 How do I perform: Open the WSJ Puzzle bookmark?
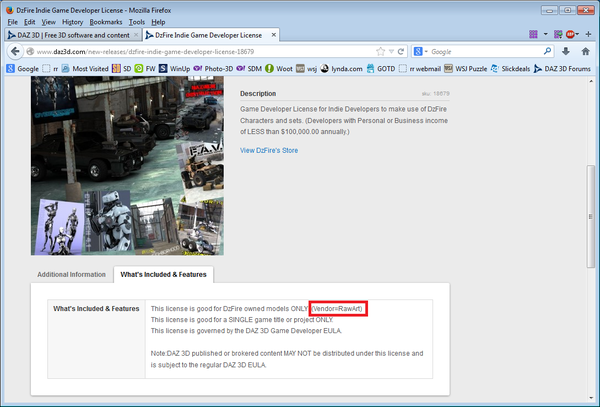click(x=466, y=68)
